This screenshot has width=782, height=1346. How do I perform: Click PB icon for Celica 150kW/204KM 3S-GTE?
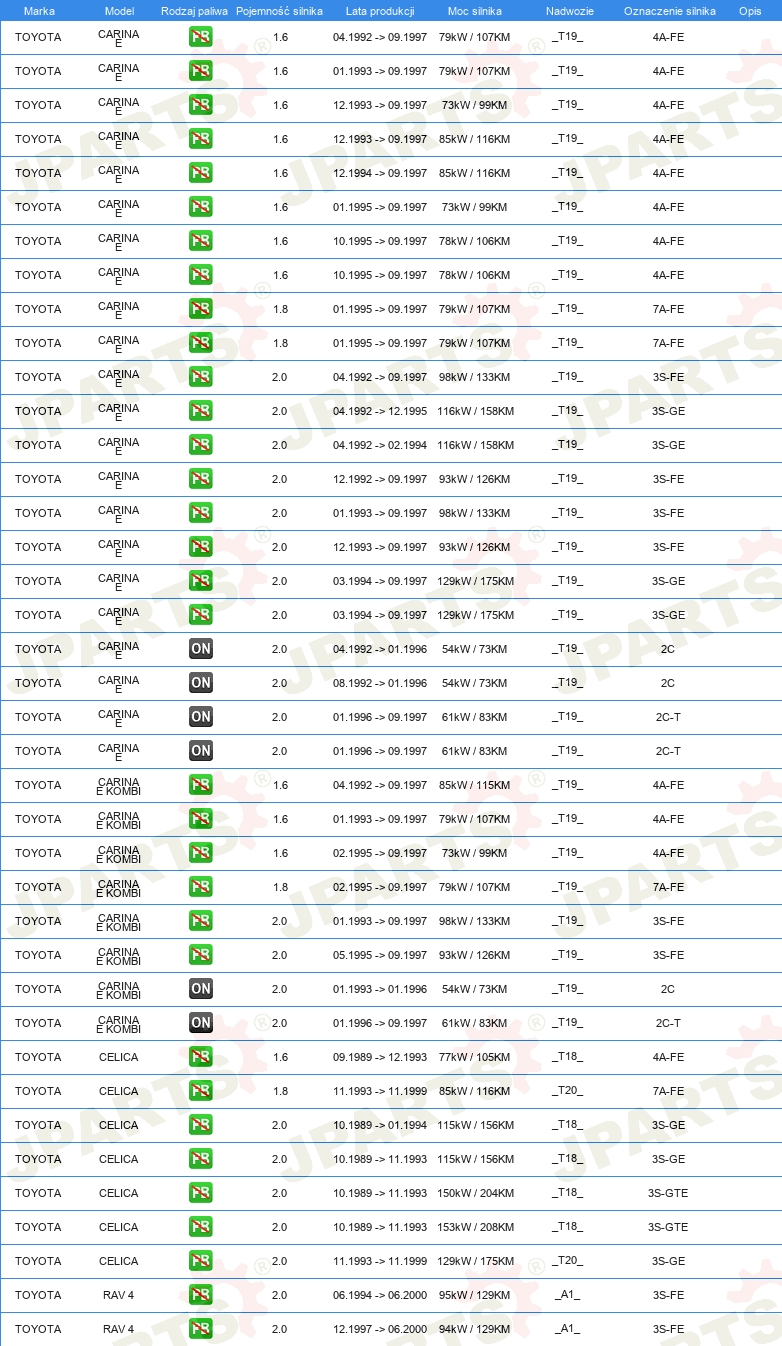point(200,1193)
